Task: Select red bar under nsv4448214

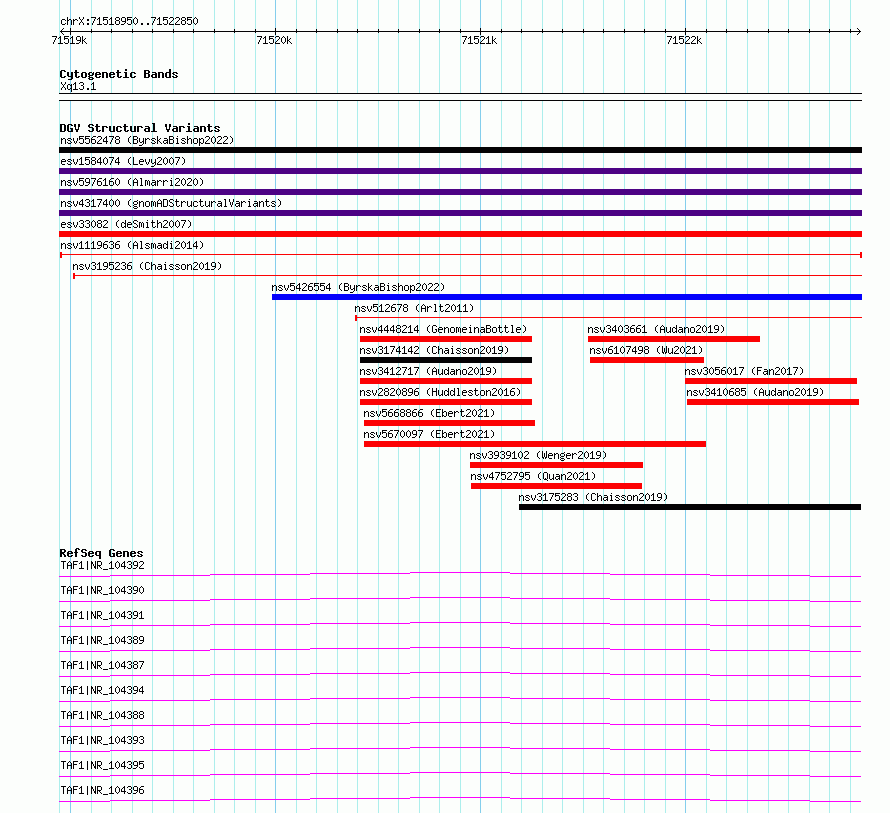Action: coord(446,339)
